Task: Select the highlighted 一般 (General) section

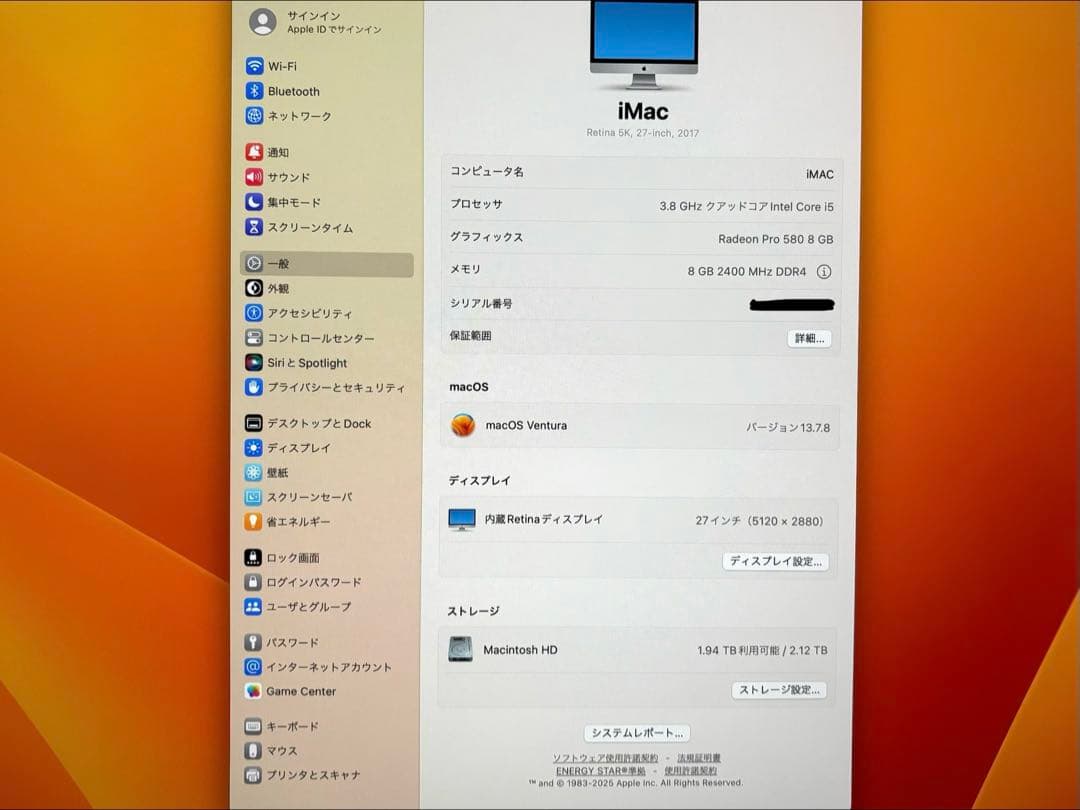Action: tap(280, 263)
